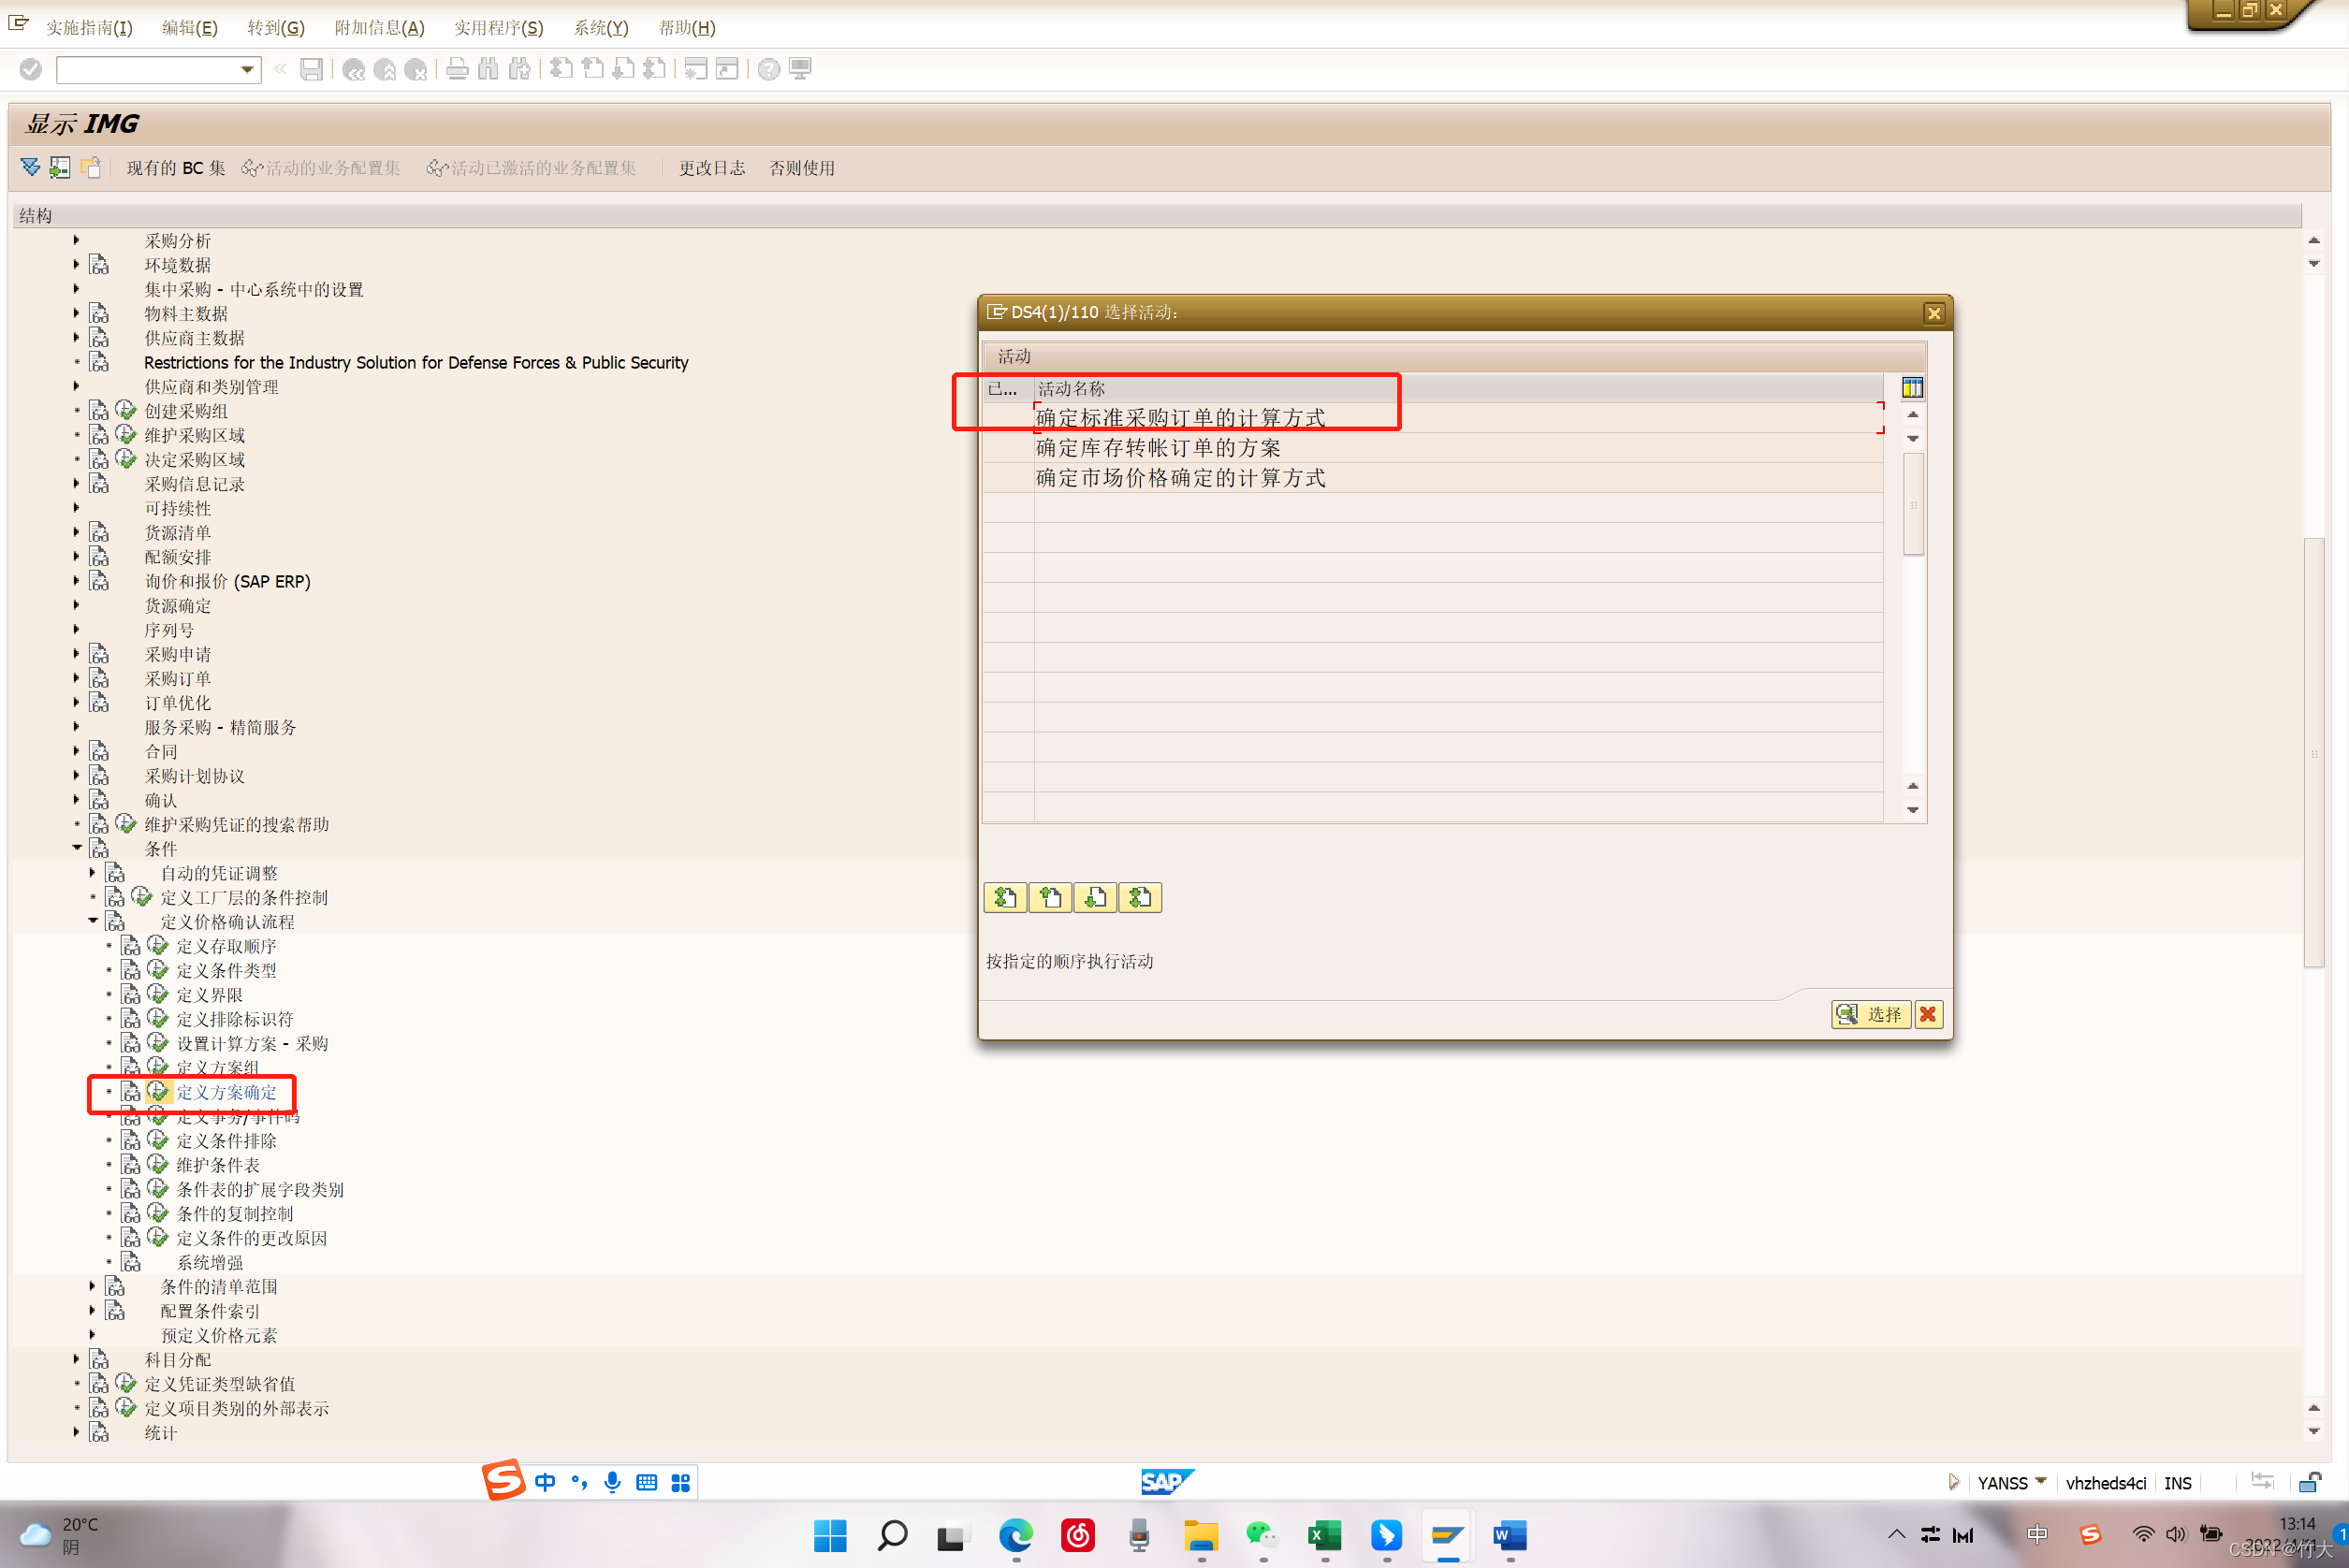Click the Expand all icon in the IMG toolbar

30,167
